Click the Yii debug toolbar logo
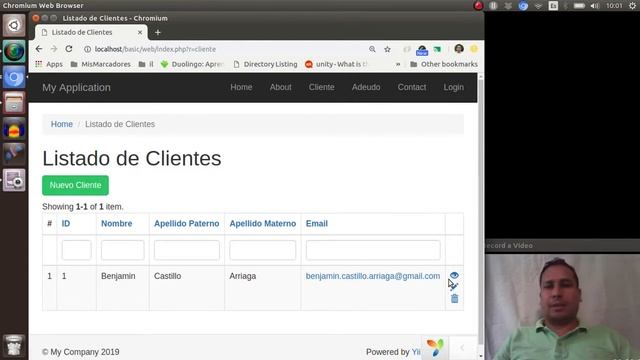Screen dimensions: 640x360 point(435,348)
